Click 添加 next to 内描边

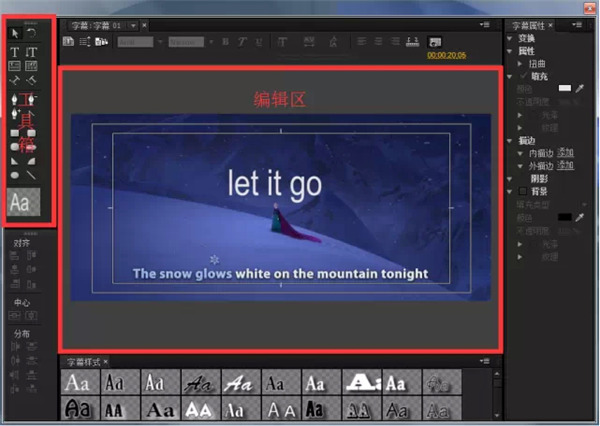tap(565, 153)
